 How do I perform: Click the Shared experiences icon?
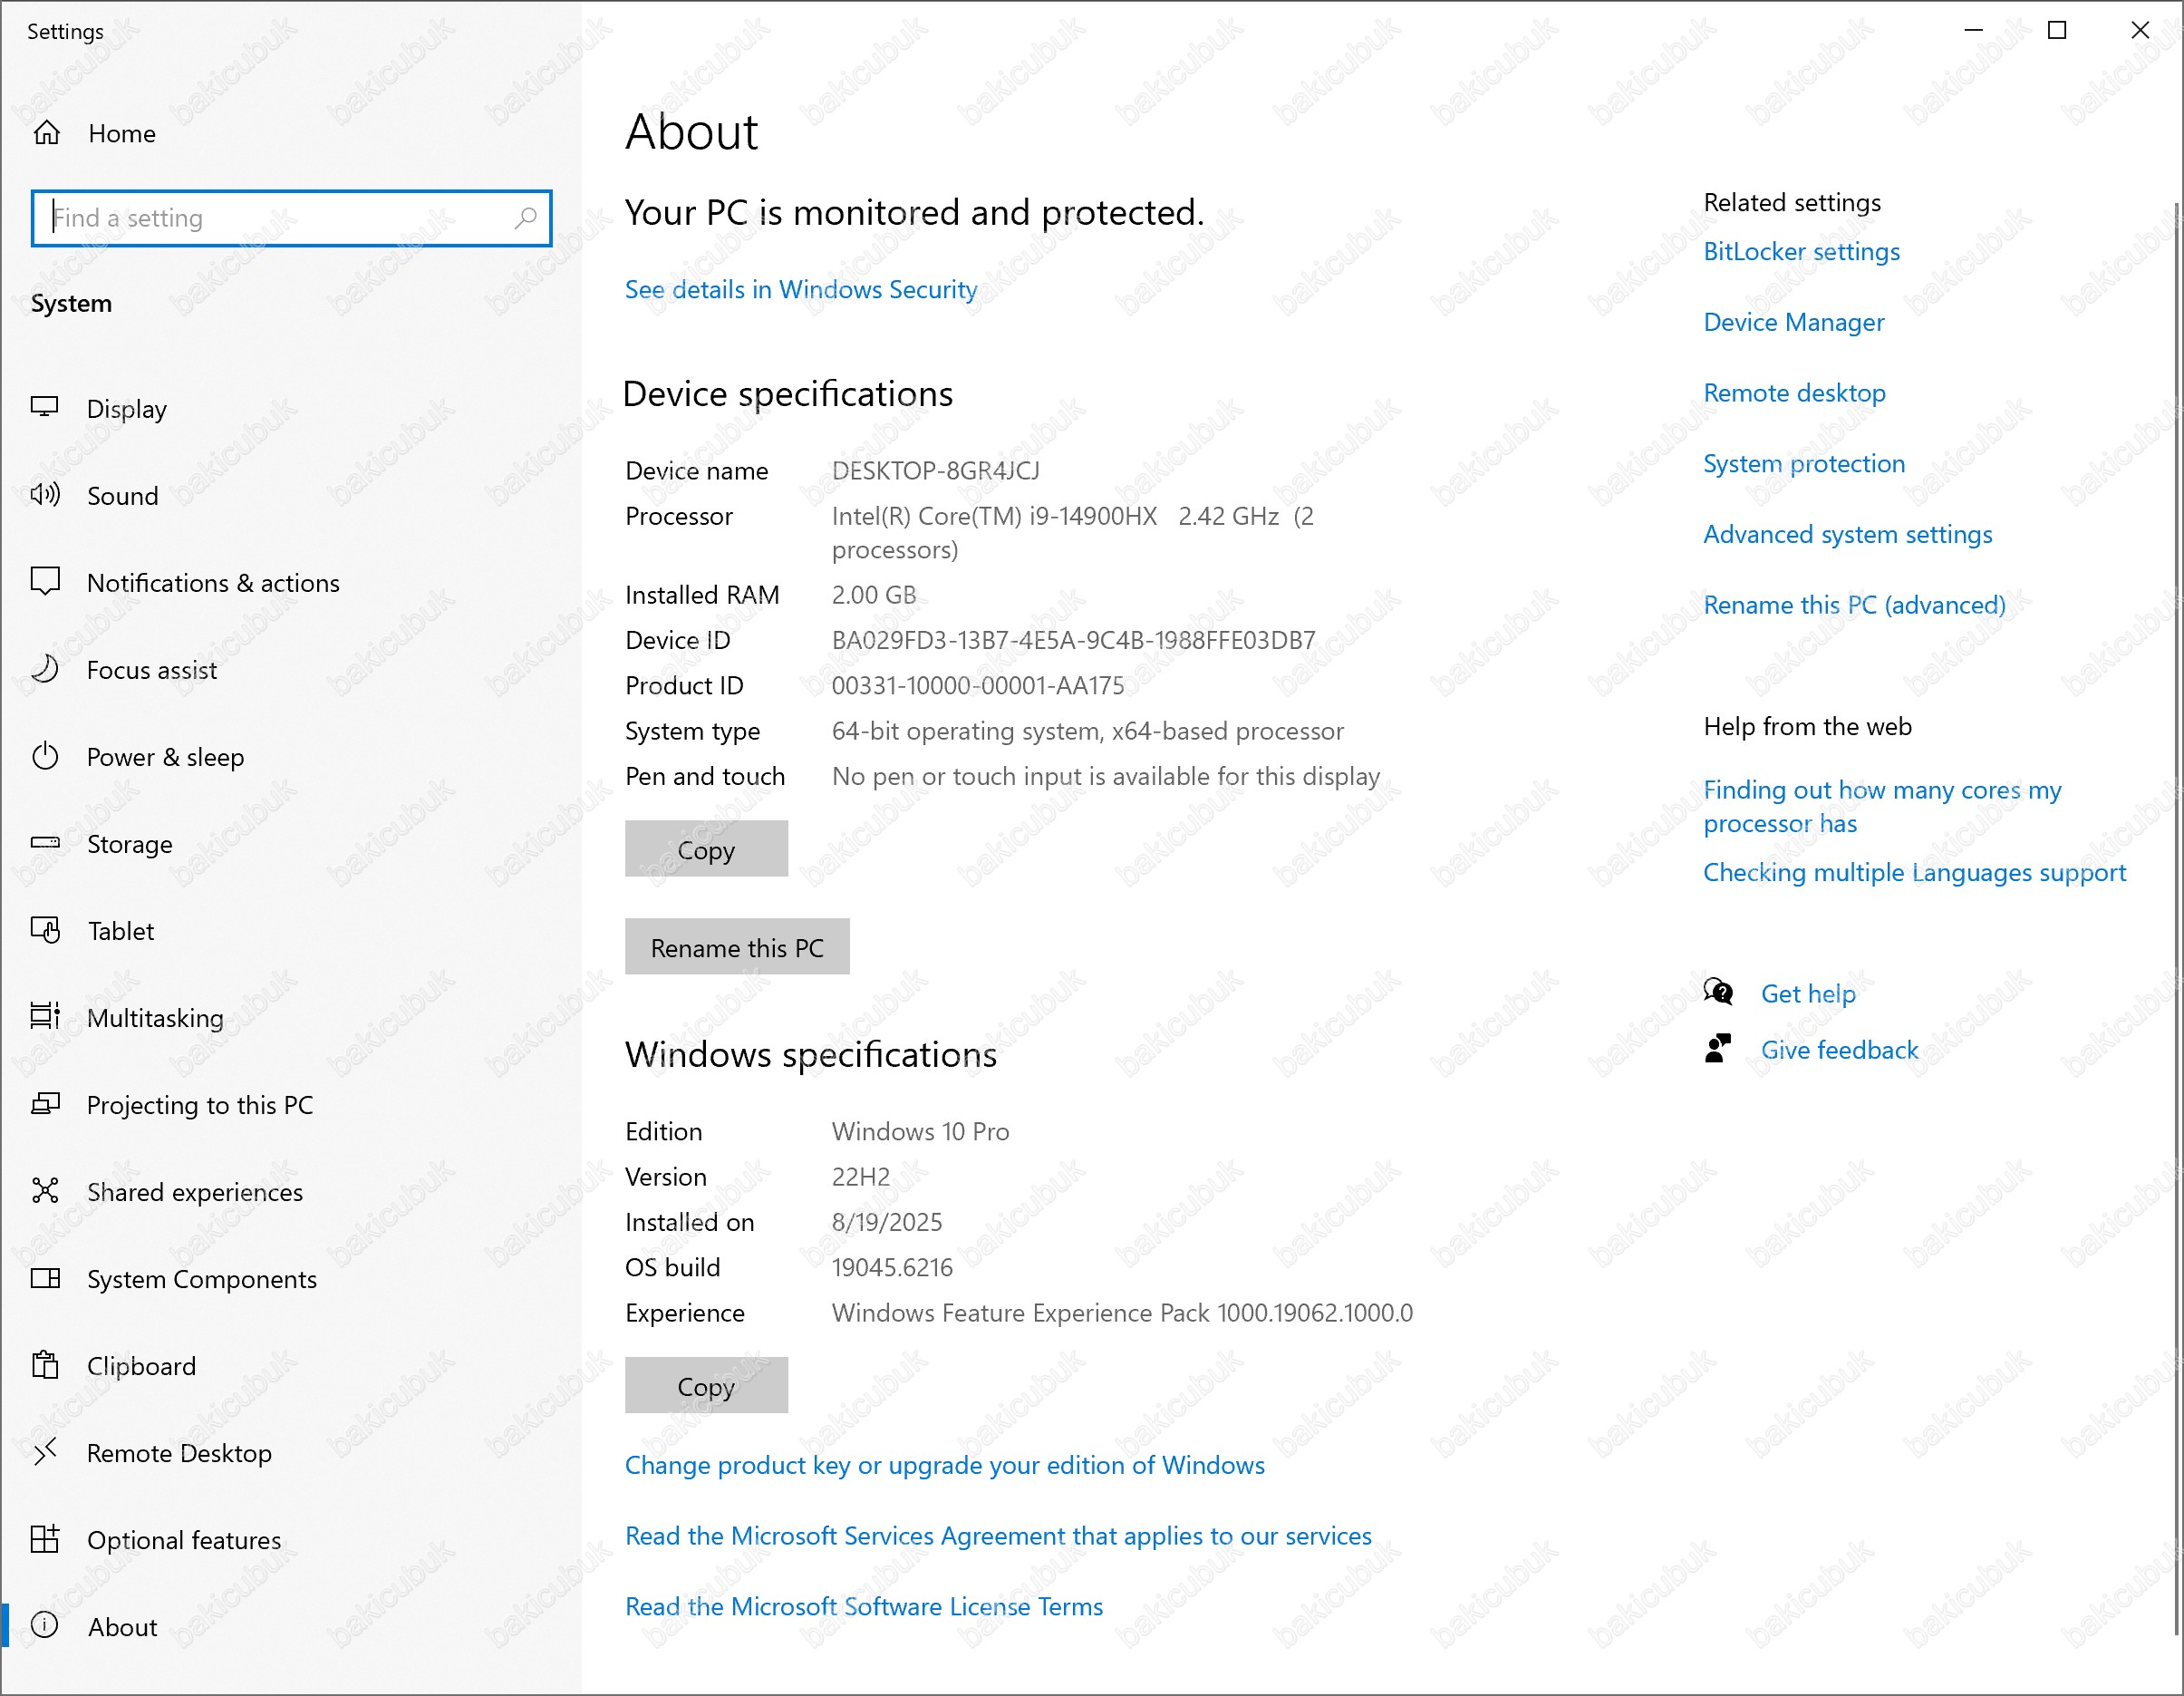pyautogui.click(x=45, y=1190)
